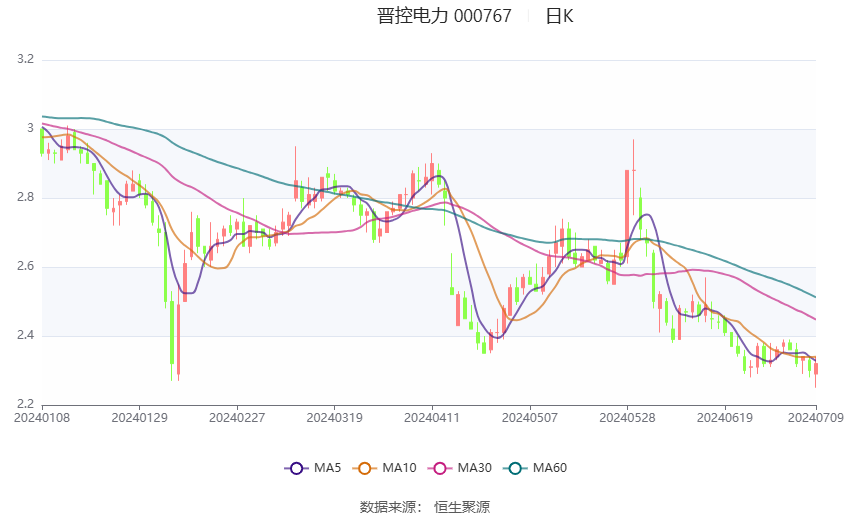Select the 20240507 date axis label
This screenshot has height=517, width=850.
coord(530,418)
